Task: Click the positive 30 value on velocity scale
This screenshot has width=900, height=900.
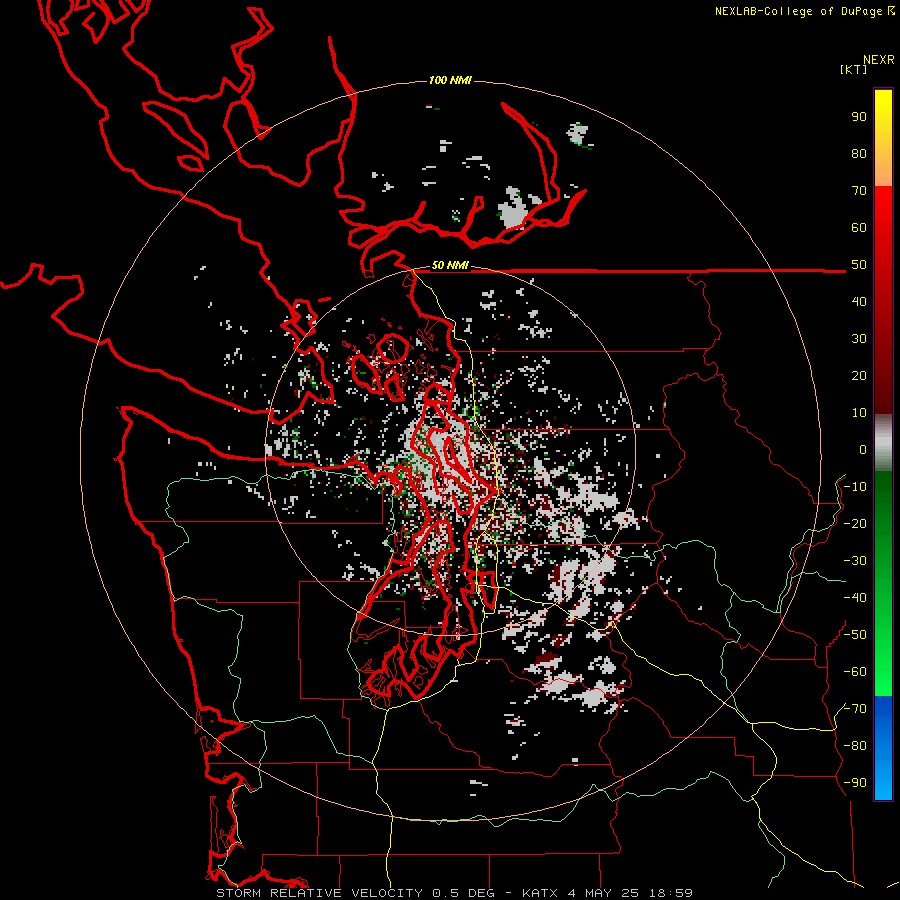Action: pyautogui.click(x=859, y=339)
